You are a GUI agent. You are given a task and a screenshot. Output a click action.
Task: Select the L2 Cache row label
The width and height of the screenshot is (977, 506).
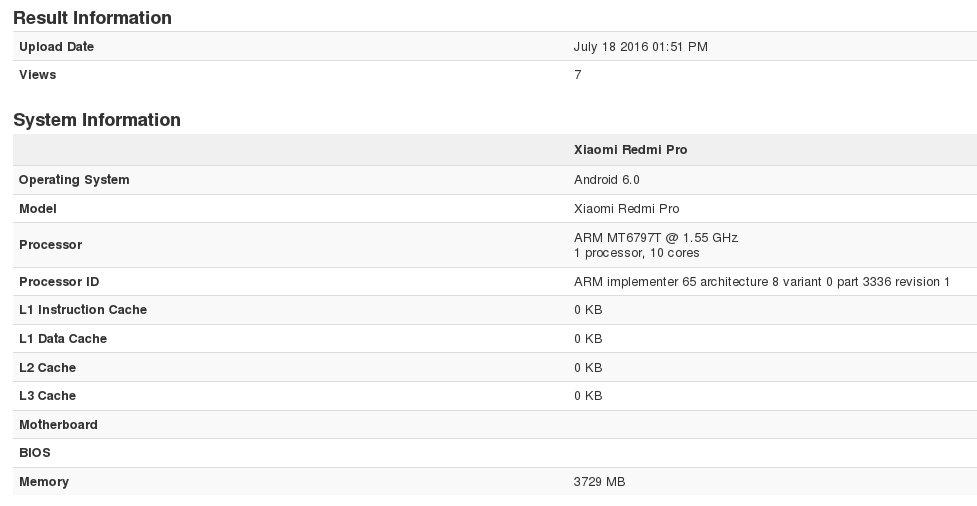click(x=47, y=368)
